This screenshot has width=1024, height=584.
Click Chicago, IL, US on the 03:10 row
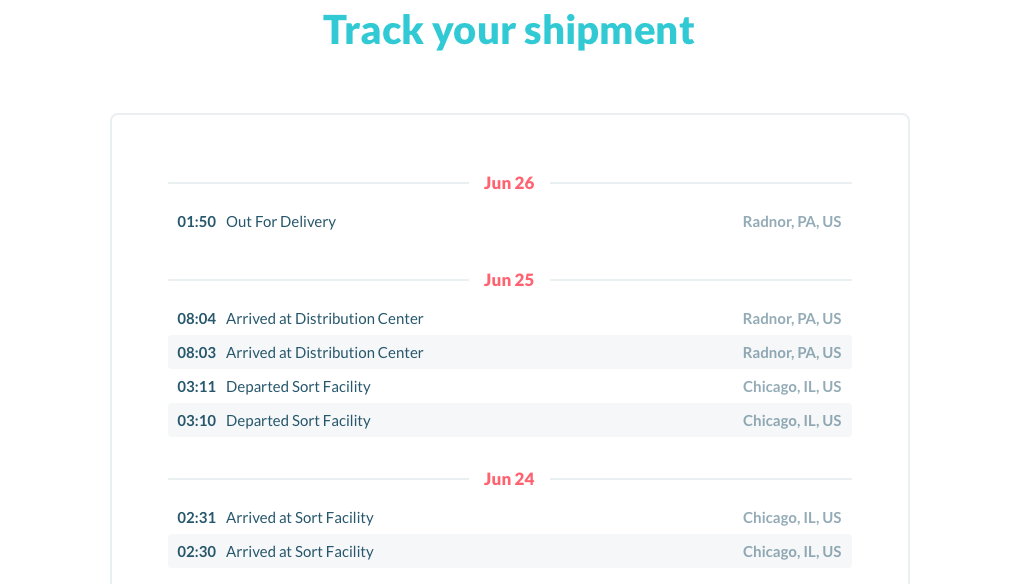[x=792, y=420]
